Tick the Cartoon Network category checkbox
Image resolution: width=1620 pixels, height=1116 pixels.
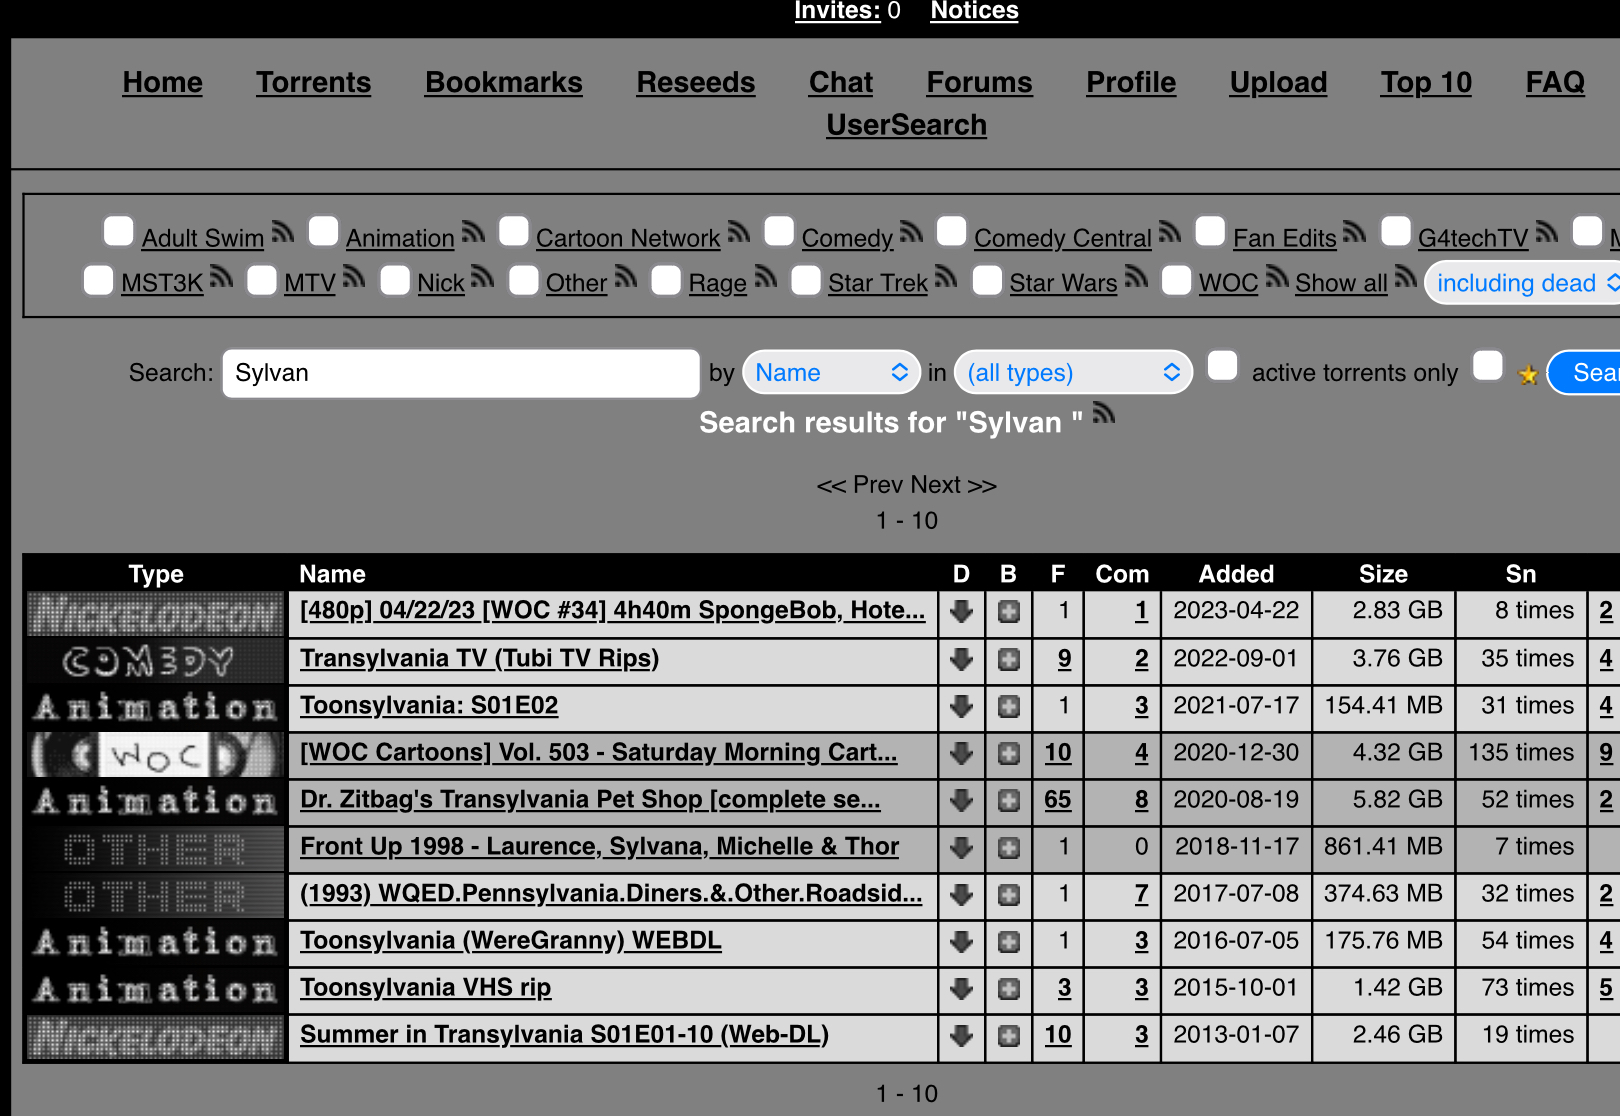coord(514,232)
